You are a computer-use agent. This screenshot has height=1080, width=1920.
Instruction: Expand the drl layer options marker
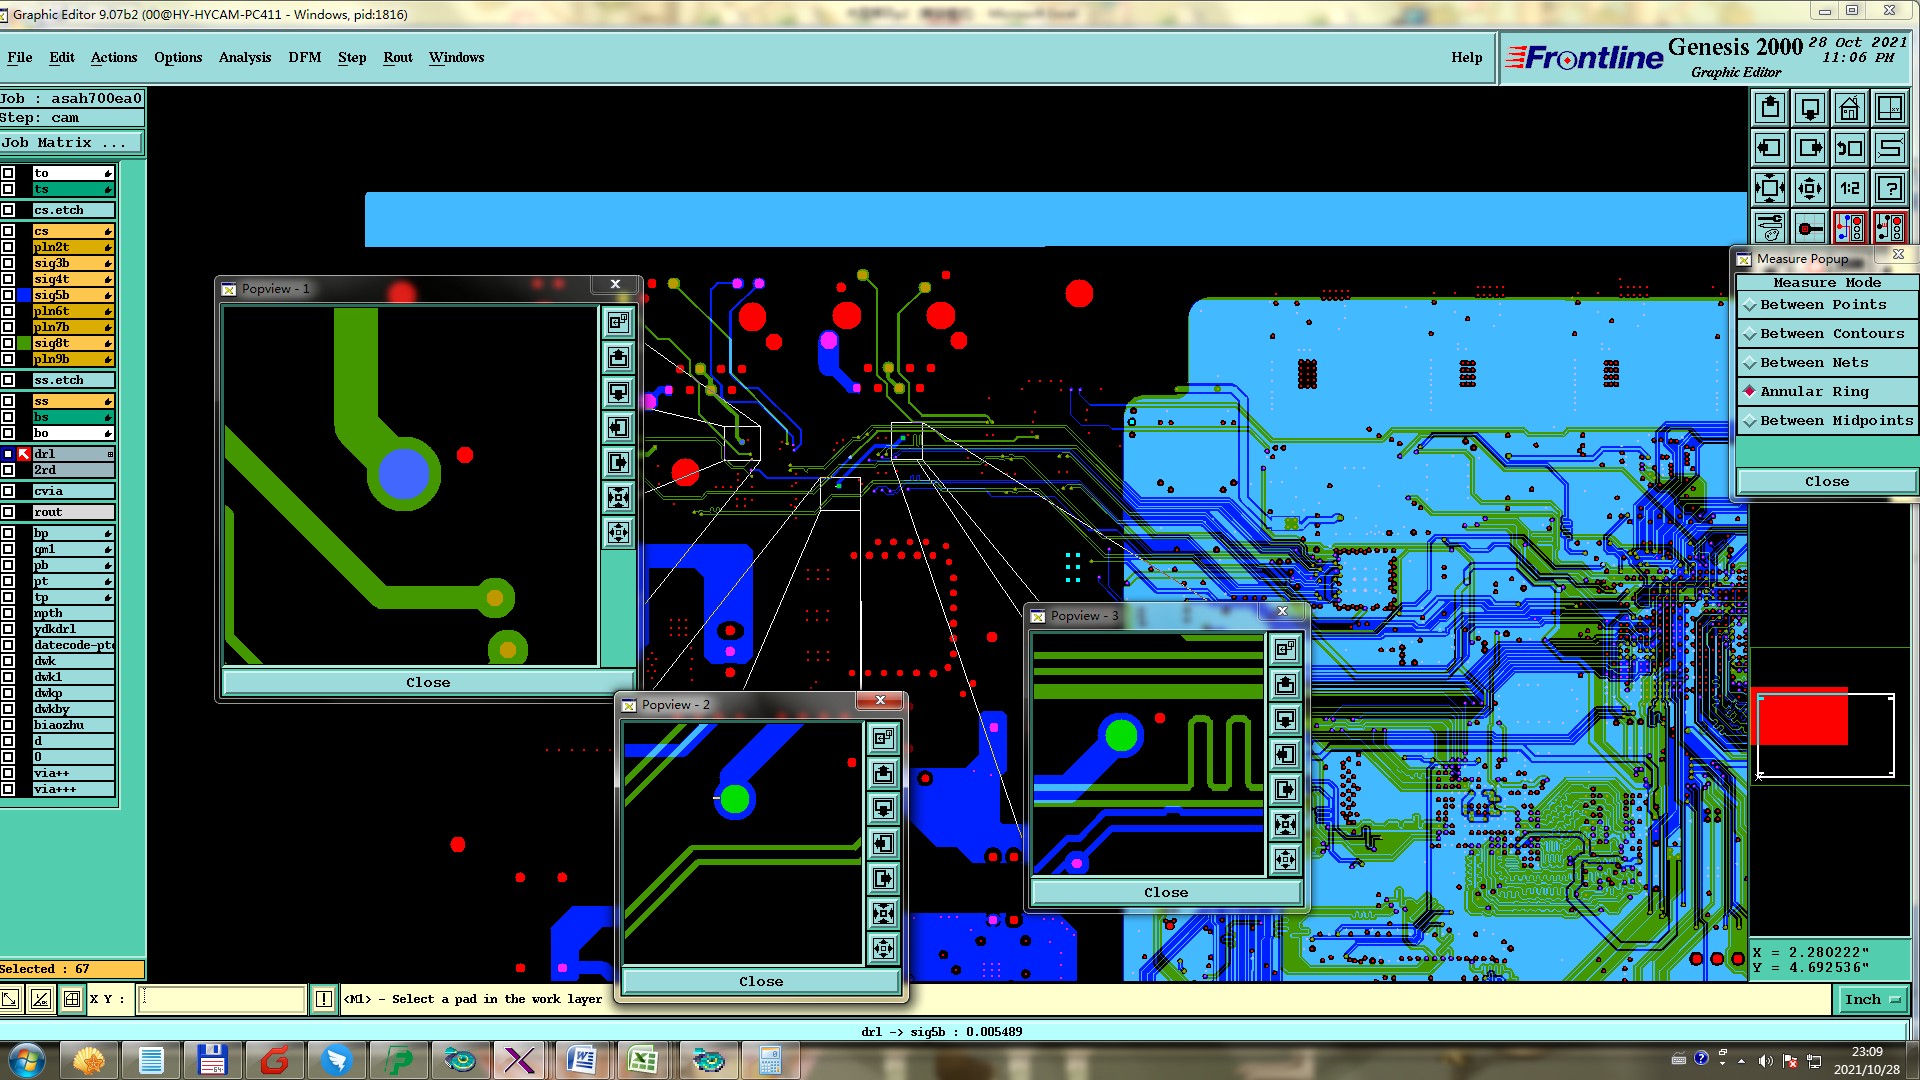pos(110,454)
